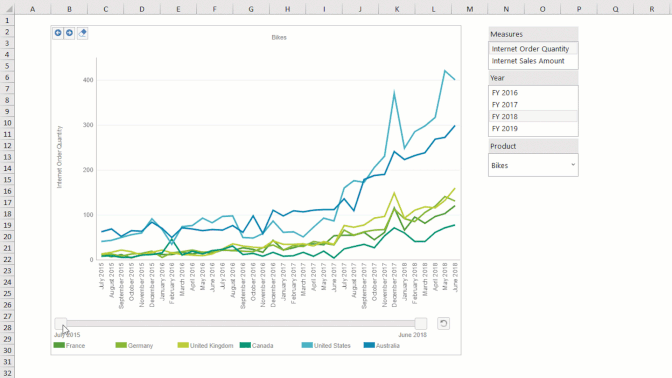Select column N header
The width and height of the screenshot is (672, 378).
point(506,9)
